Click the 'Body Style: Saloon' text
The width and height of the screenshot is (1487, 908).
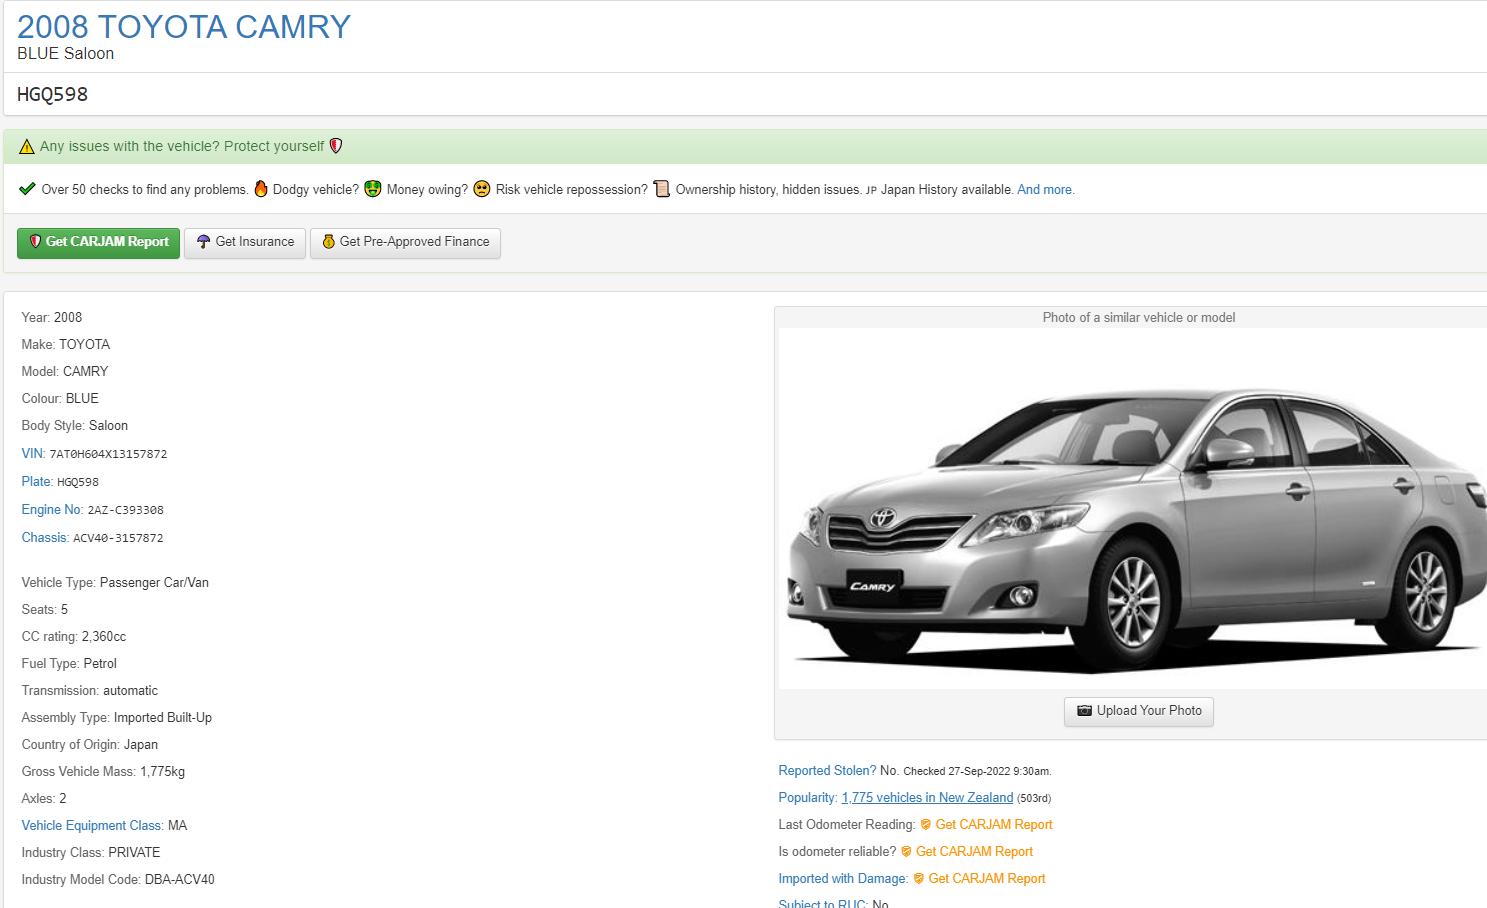point(75,426)
